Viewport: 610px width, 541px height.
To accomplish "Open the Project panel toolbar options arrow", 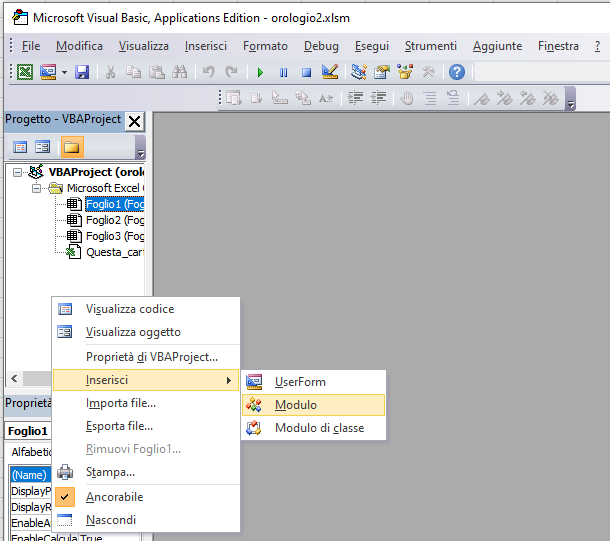I will click(140, 153).
